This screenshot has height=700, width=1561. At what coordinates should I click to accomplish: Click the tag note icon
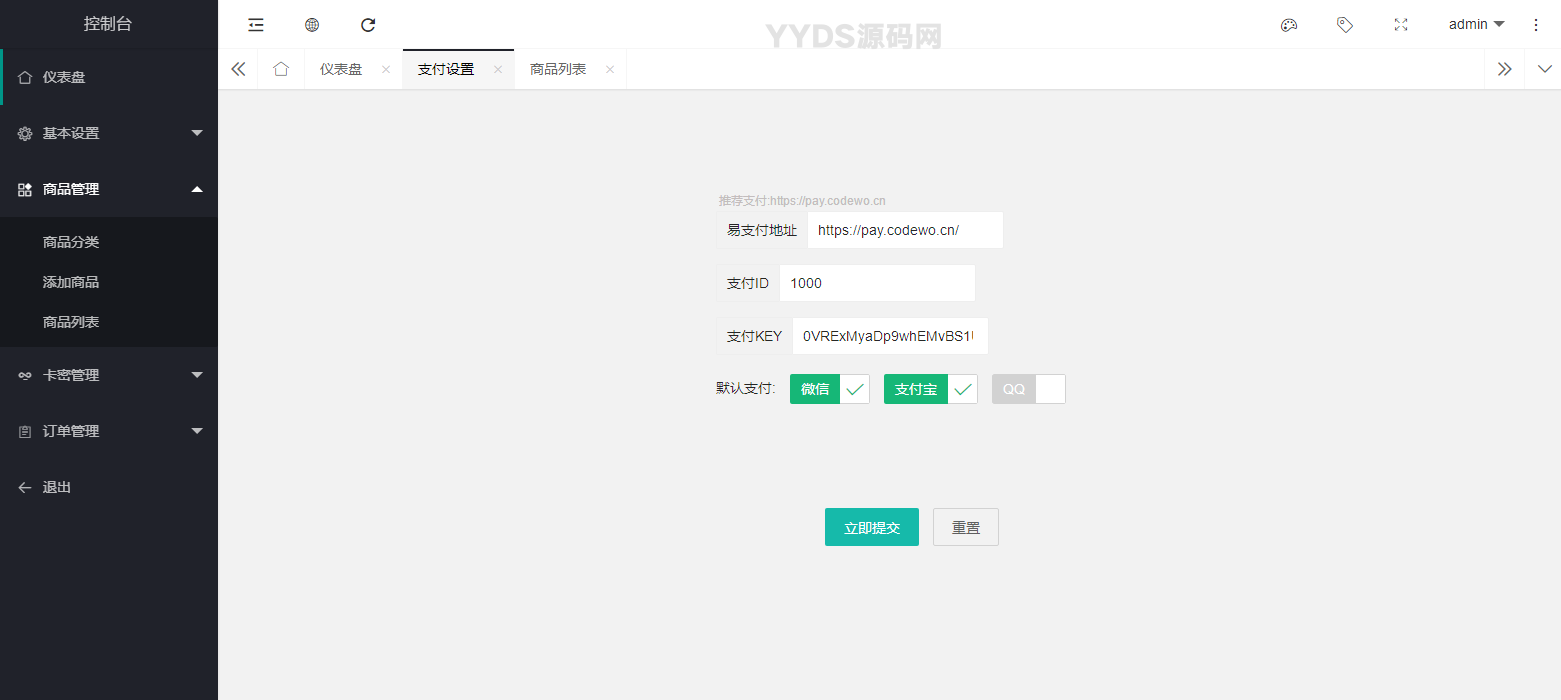(x=1345, y=25)
